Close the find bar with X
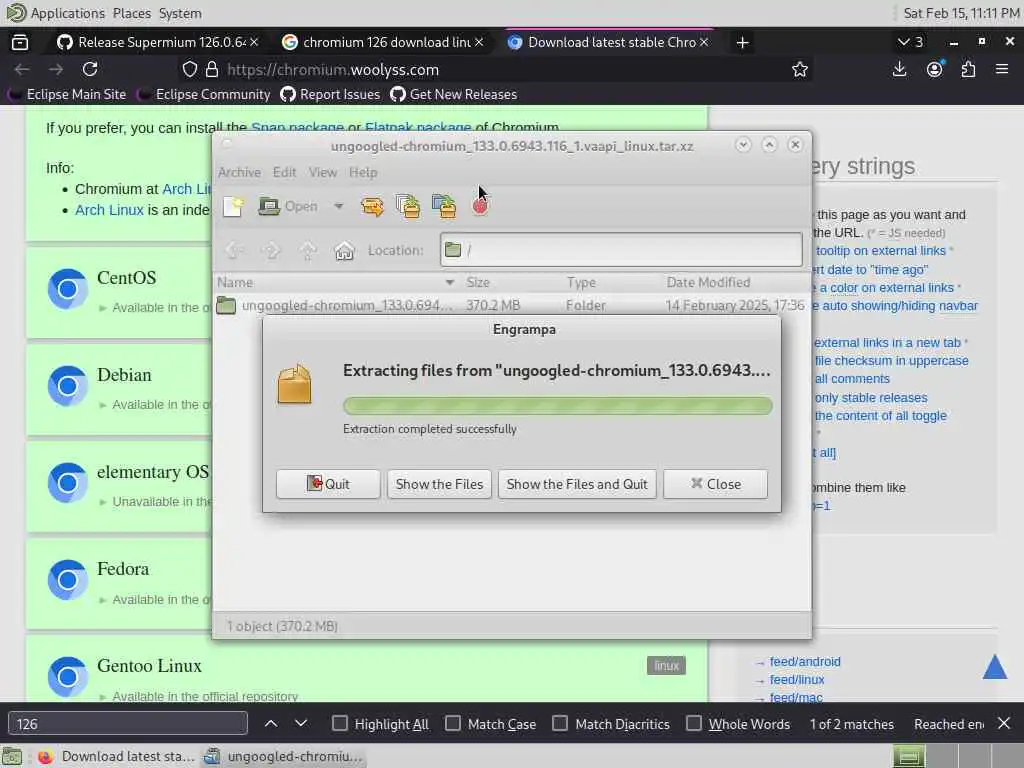 click(x=1004, y=723)
